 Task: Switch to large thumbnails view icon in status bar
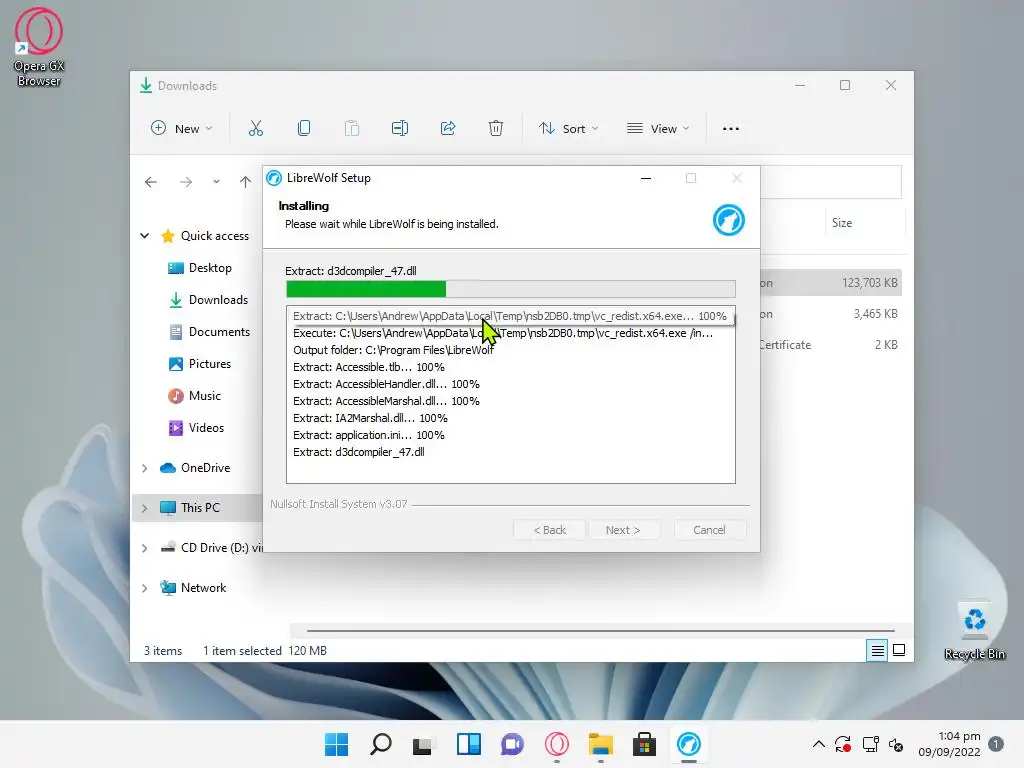[x=899, y=650]
